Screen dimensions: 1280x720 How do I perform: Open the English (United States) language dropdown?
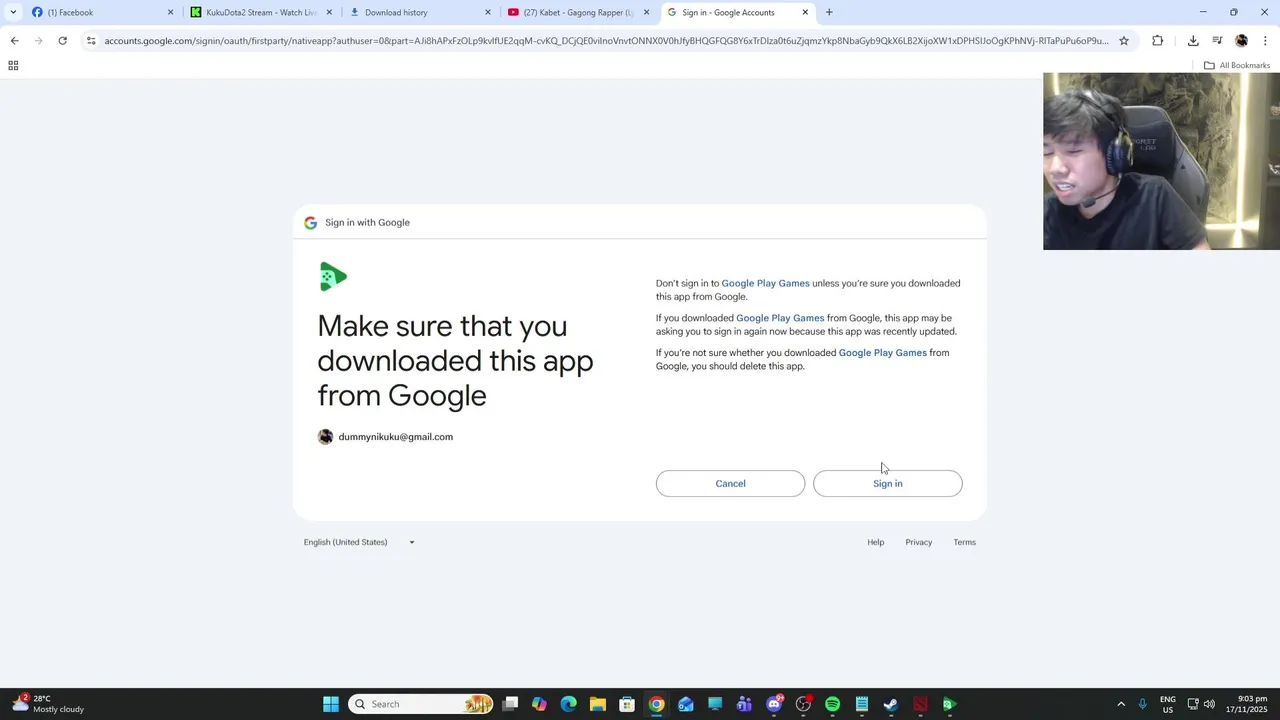click(359, 542)
